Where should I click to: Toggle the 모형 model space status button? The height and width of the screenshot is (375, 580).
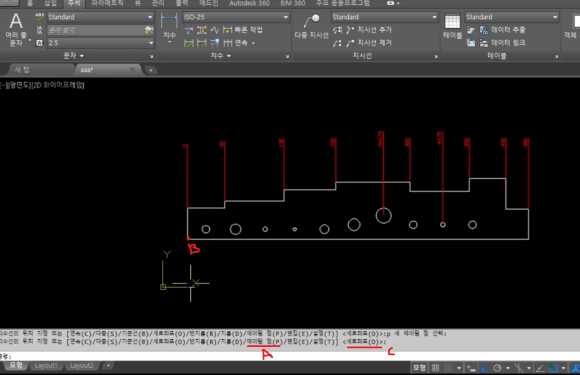pyautogui.click(x=419, y=368)
